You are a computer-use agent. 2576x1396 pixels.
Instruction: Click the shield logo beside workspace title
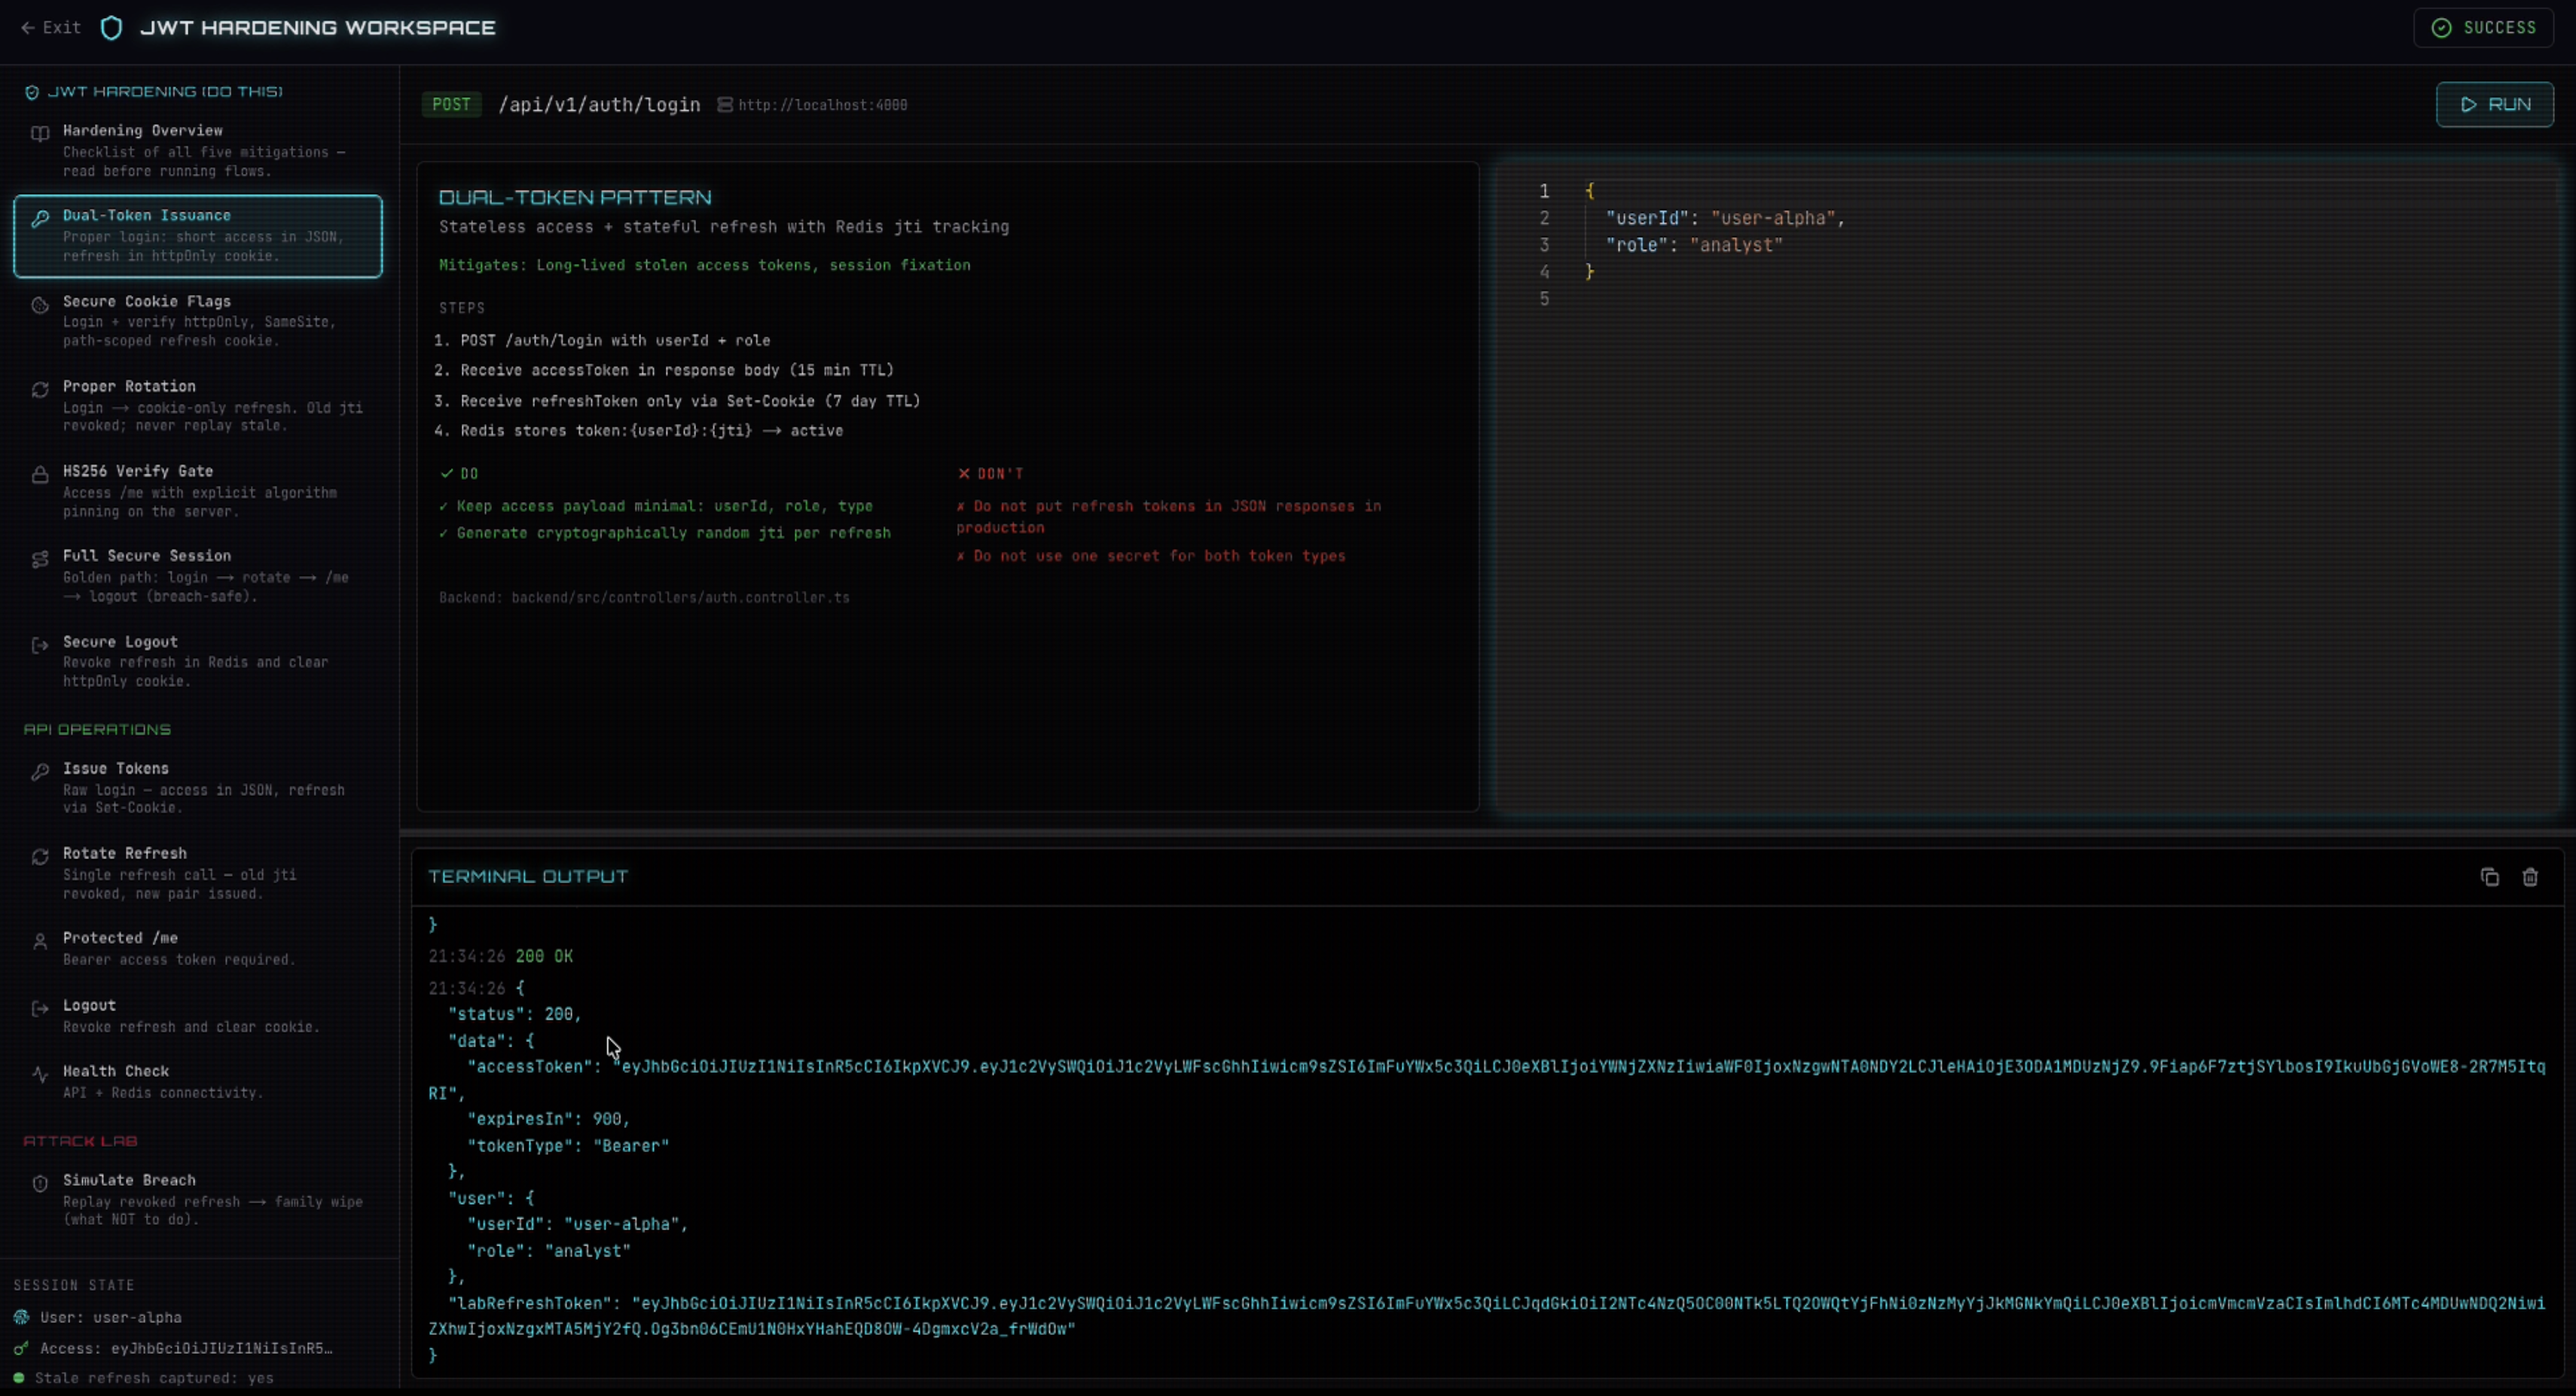tap(112, 28)
